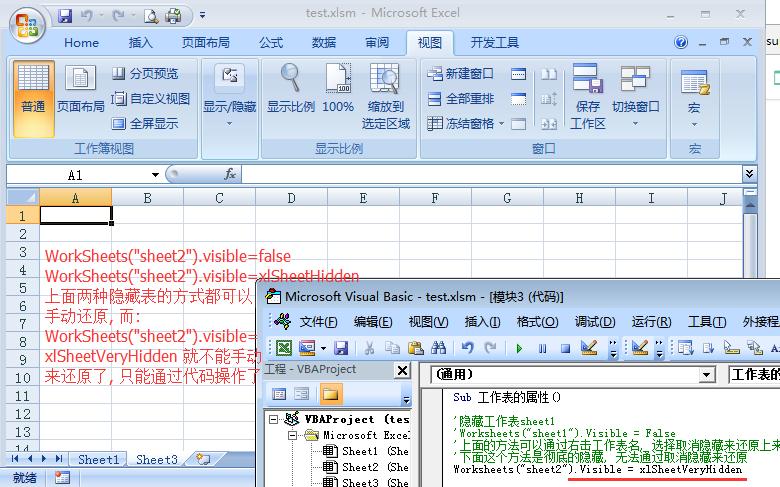
Task: Open the 页面布局 ribbon tab
Action: point(206,43)
